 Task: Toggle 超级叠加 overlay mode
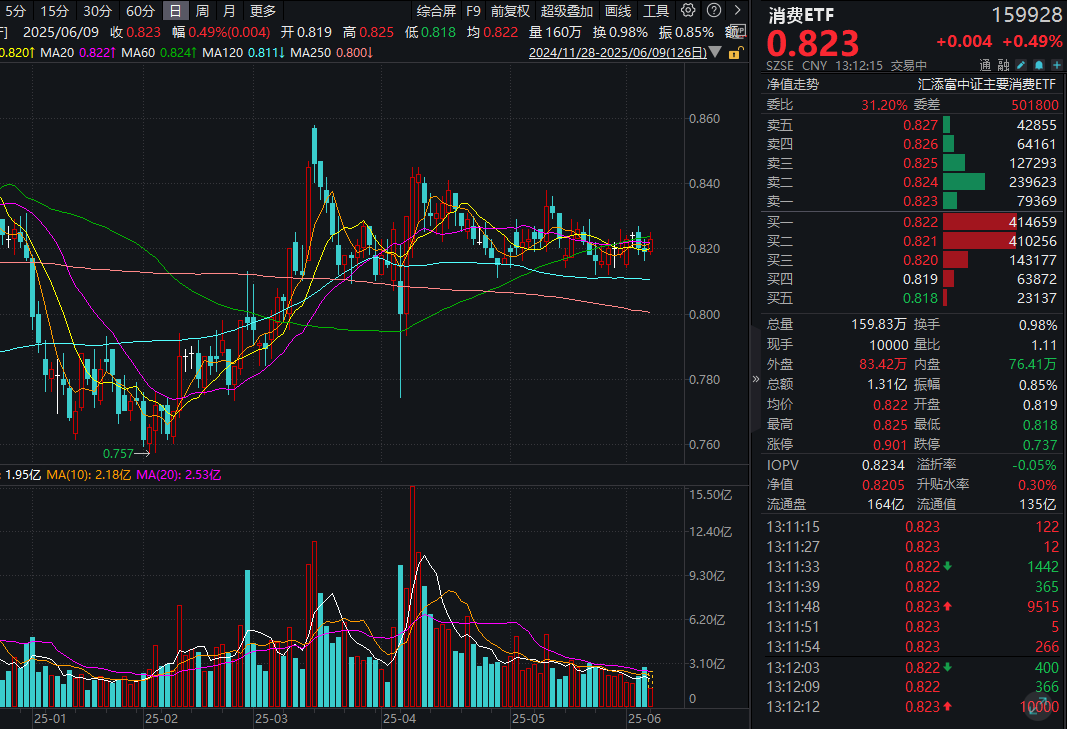[x=565, y=10]
